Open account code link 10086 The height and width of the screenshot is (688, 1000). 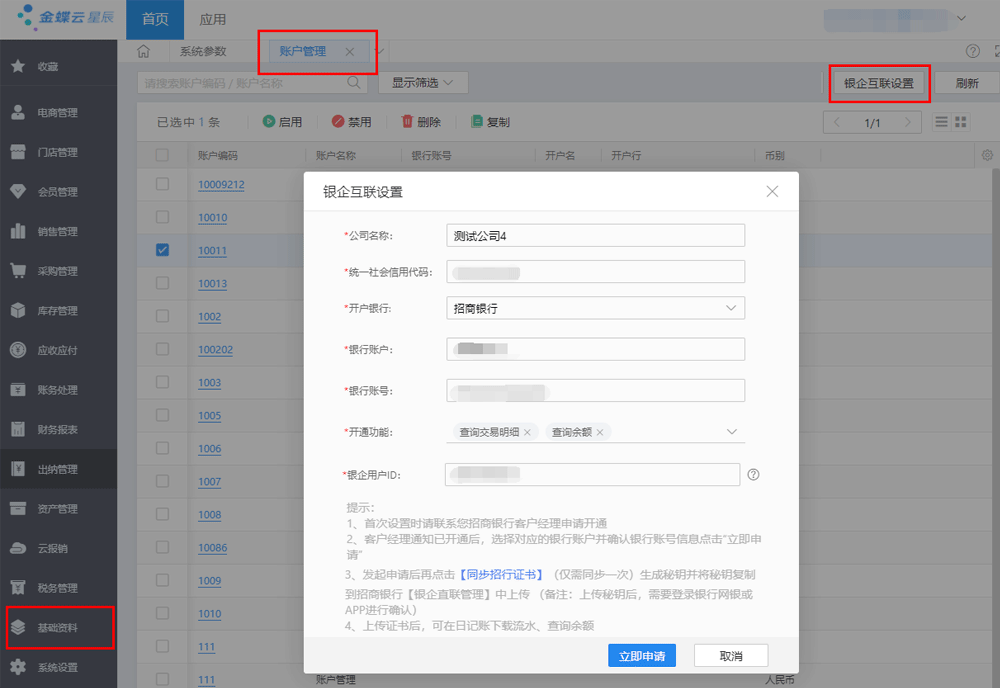[212, 547]
